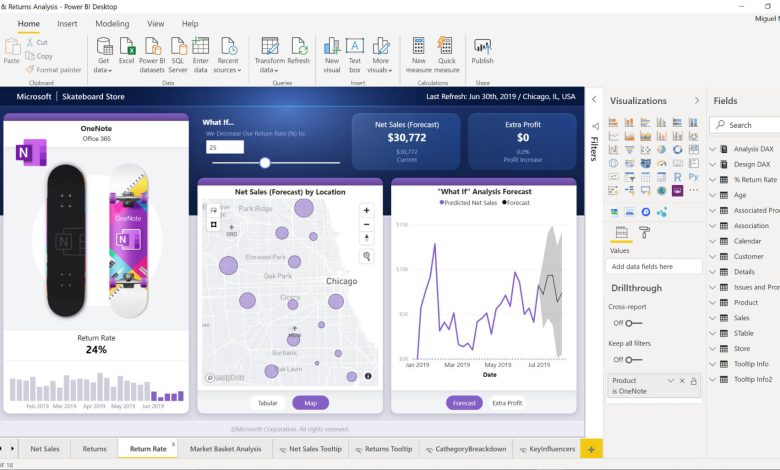The width and height of the screenshot is (780, 470).
Task: Switch to Net Sales page tab
Action: tap(44, 449)
